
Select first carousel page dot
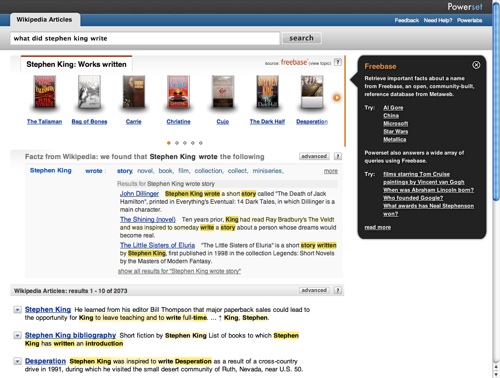click(x=169, y=143)
